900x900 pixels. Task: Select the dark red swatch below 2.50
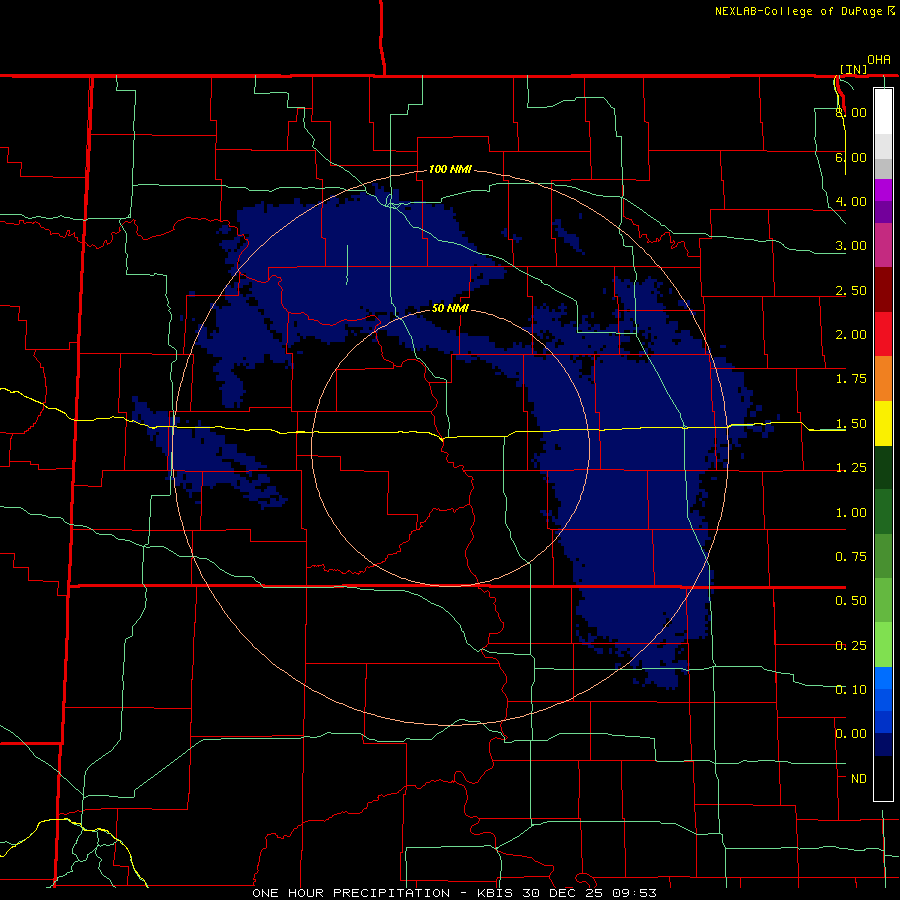(x=883, y=290)
